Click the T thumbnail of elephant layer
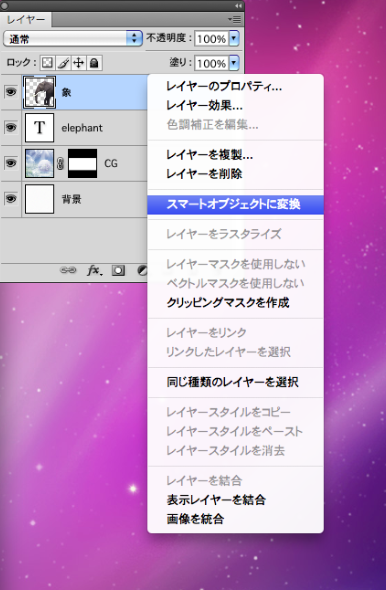The image size is (386, 590). 40,128
